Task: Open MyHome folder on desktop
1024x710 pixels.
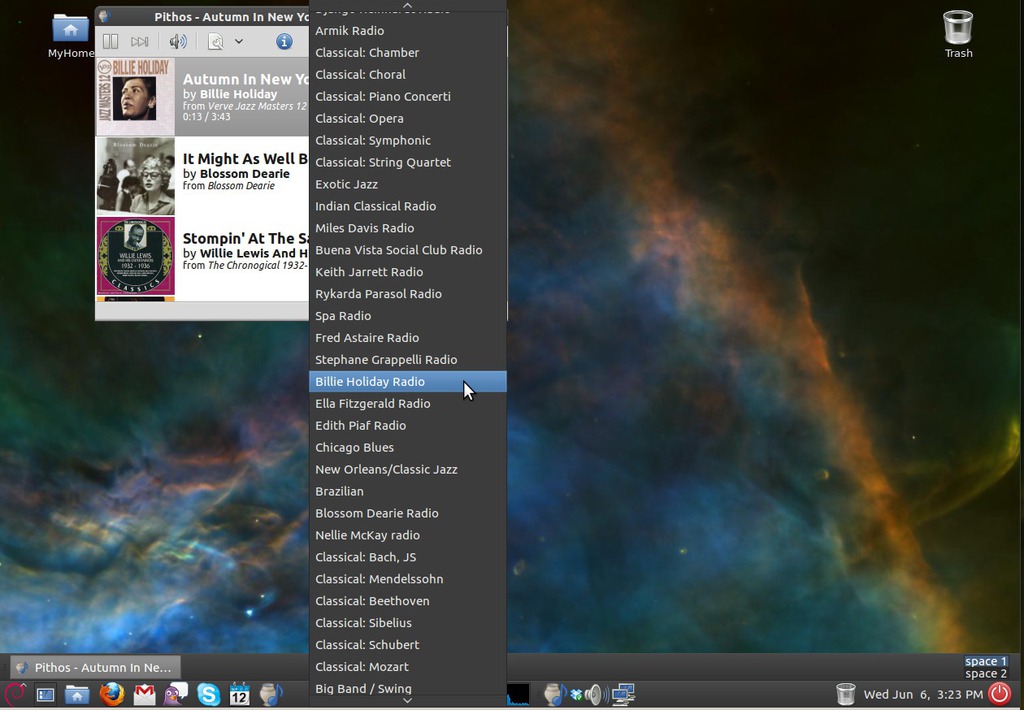Action: tap(71, 36)
